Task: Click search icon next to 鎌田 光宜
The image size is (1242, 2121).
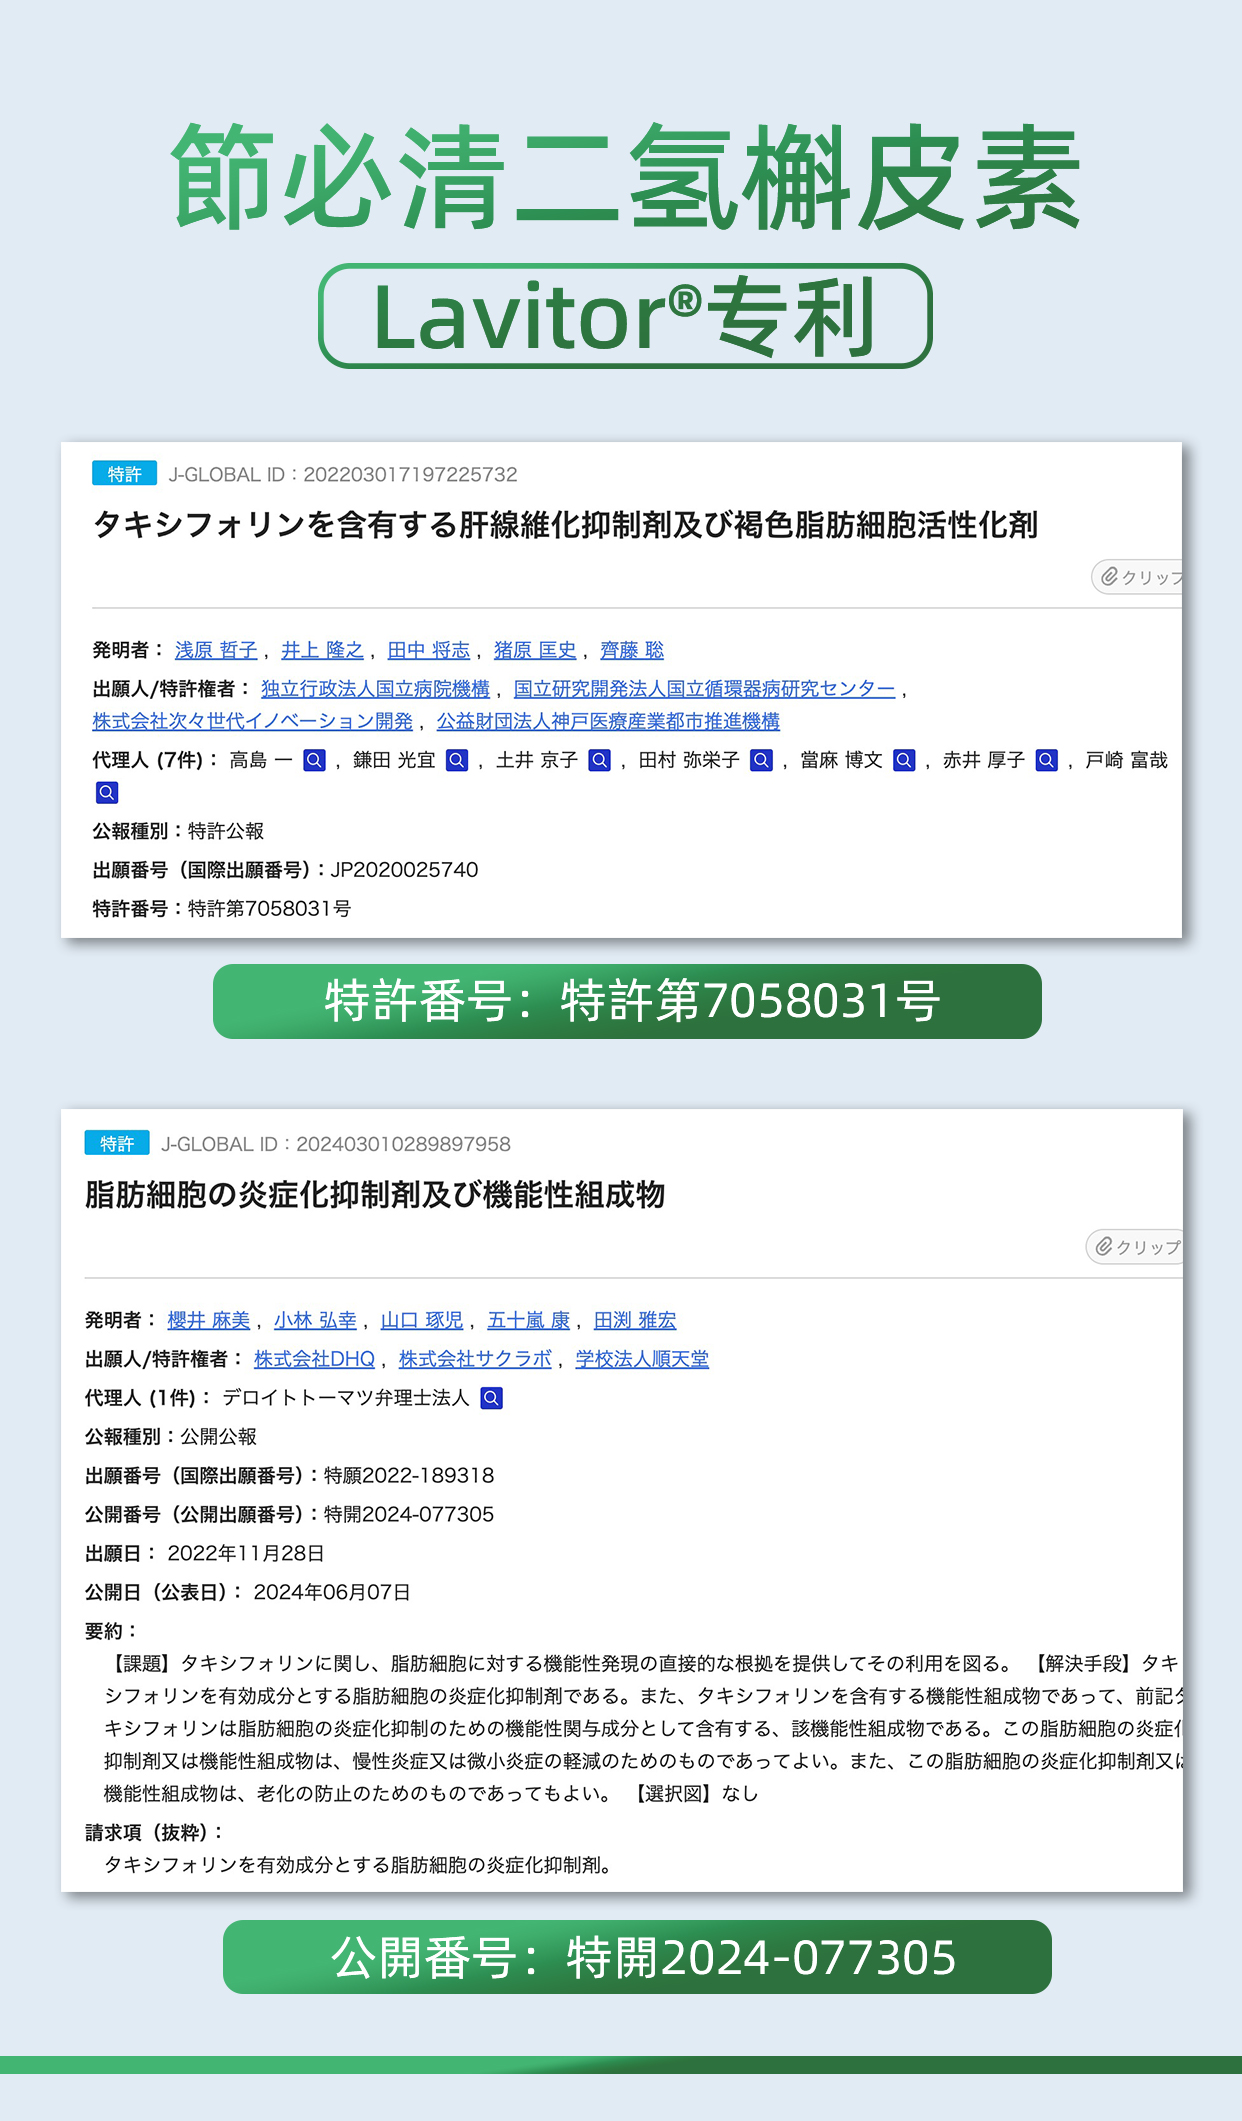Action: 457,760
